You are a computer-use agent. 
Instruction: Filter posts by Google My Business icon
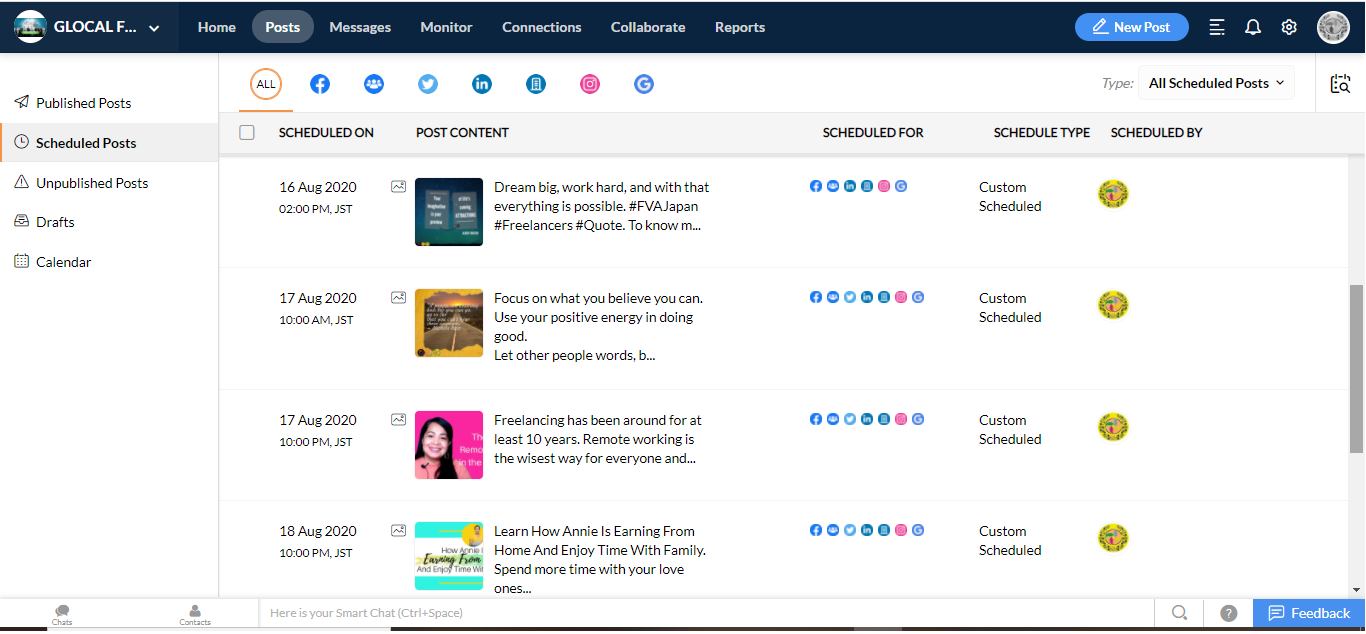point(644,85)
